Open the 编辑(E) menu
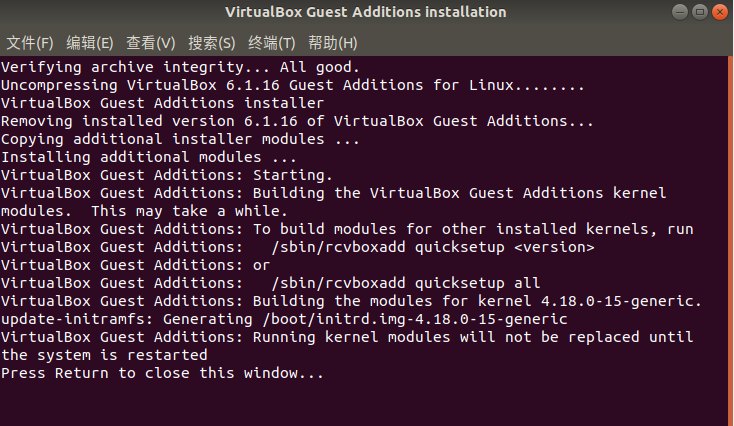 coord(89,43)
